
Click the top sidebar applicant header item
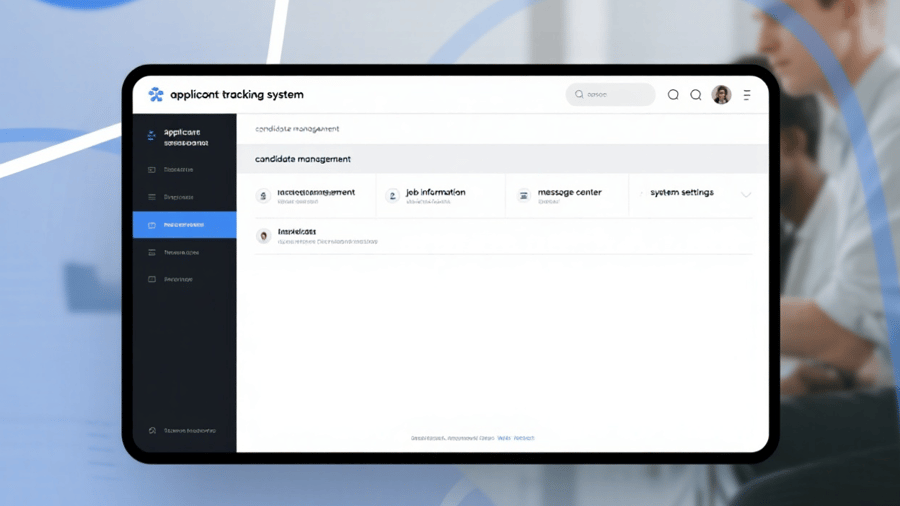tap(184, 137)
